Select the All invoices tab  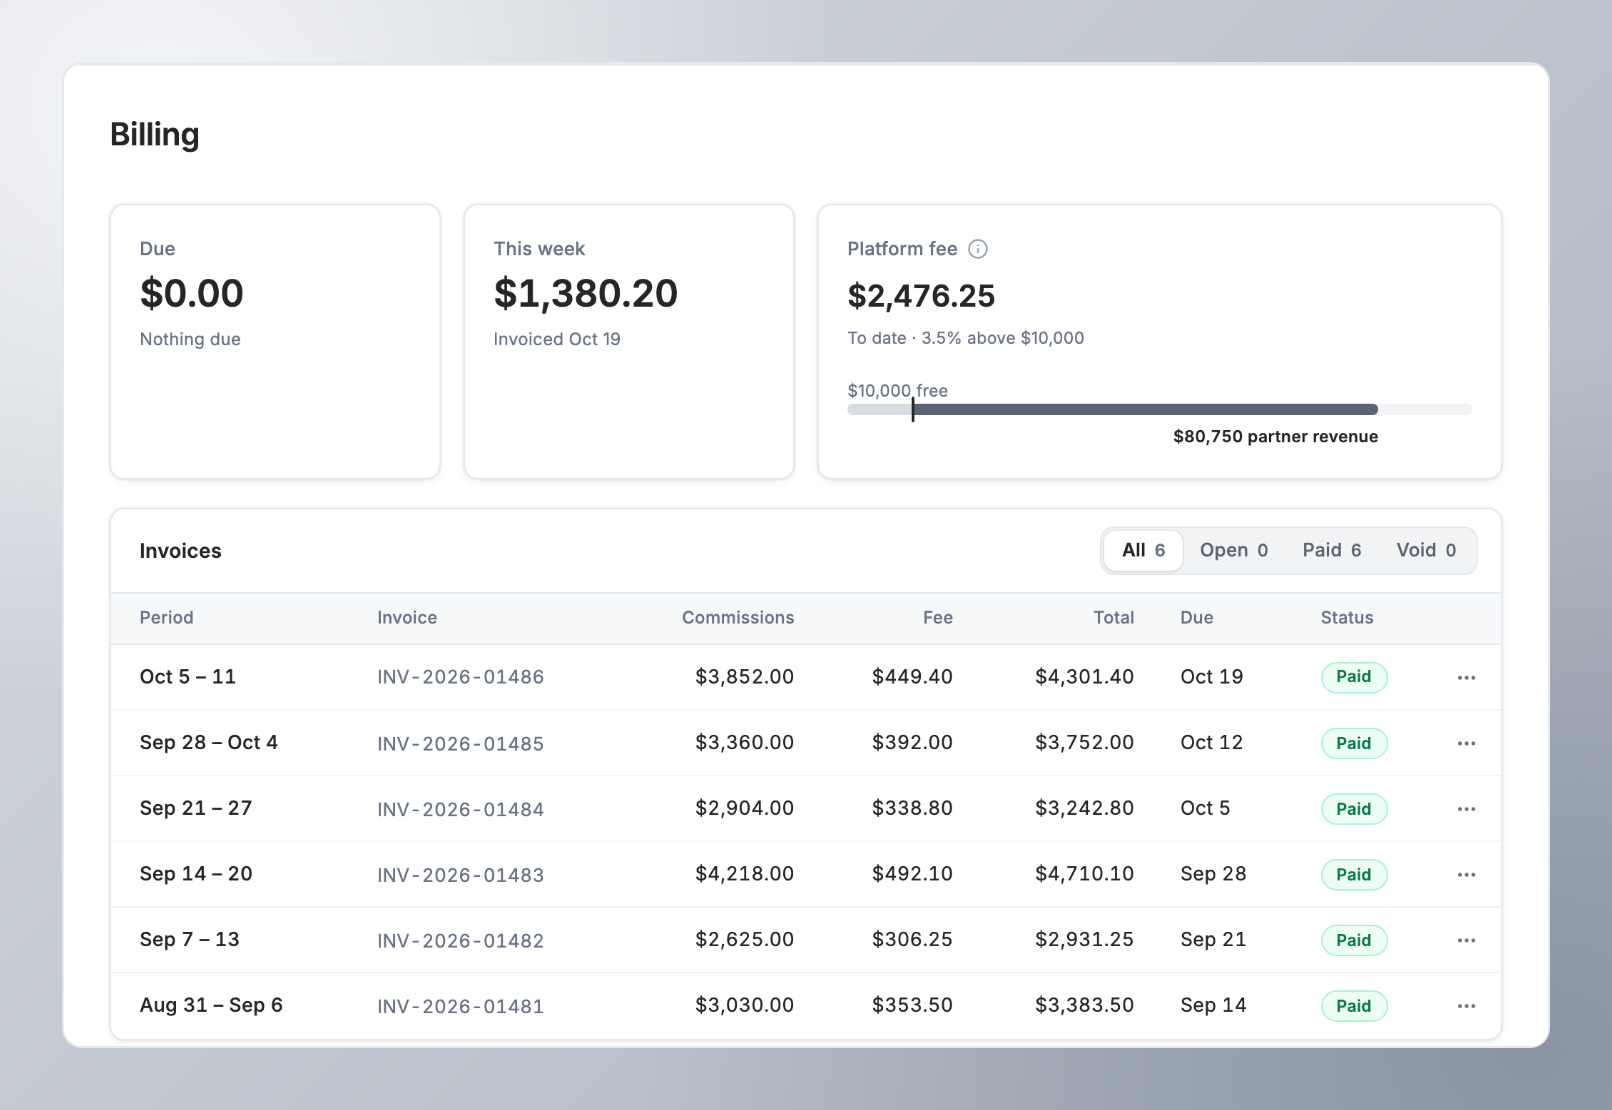(1143, 551)
